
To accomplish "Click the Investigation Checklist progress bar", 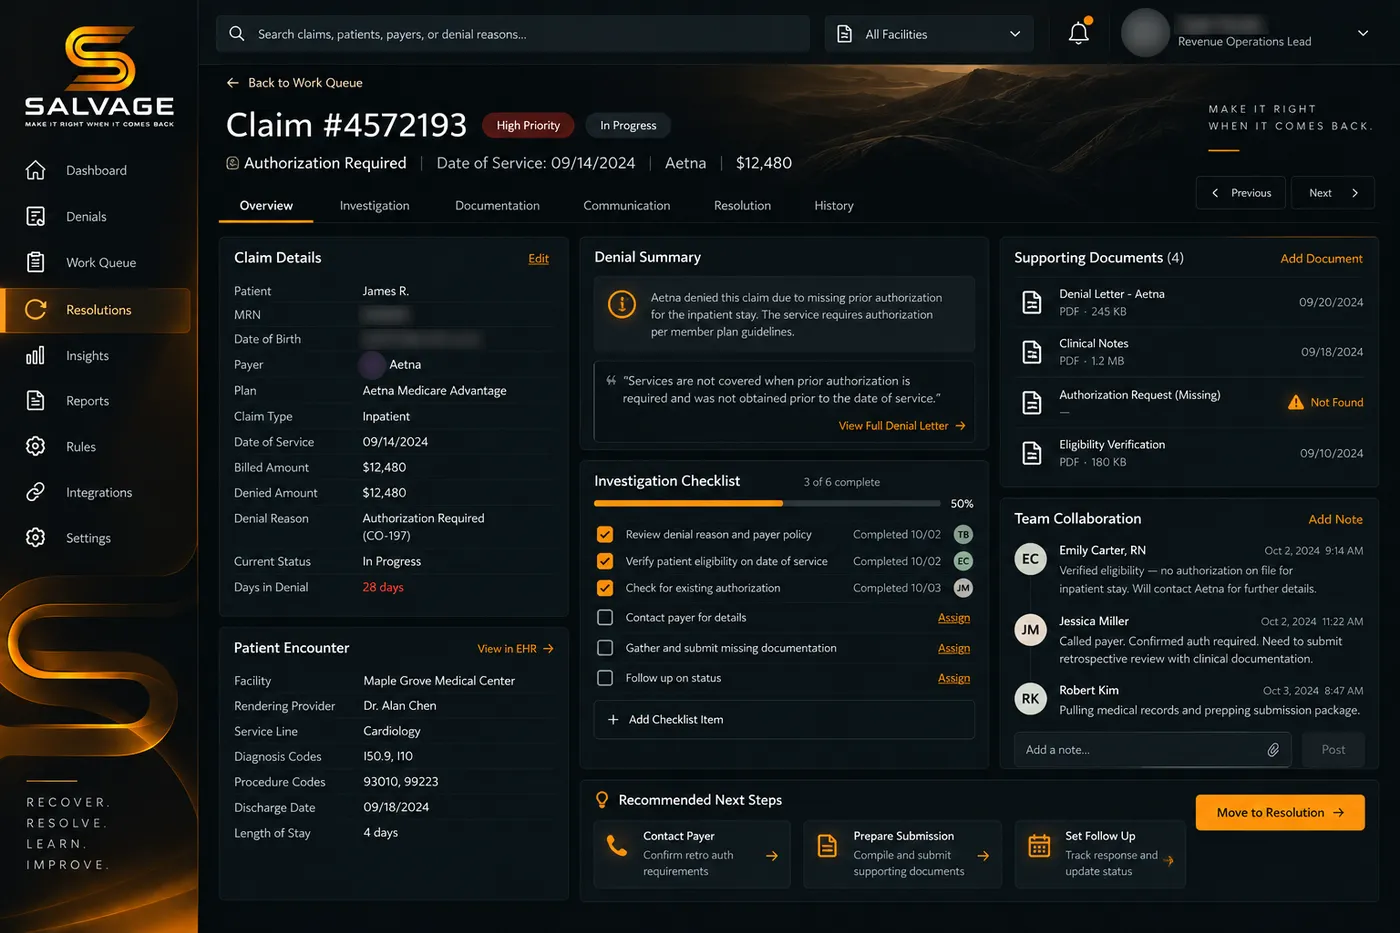I will coord(767,503).
